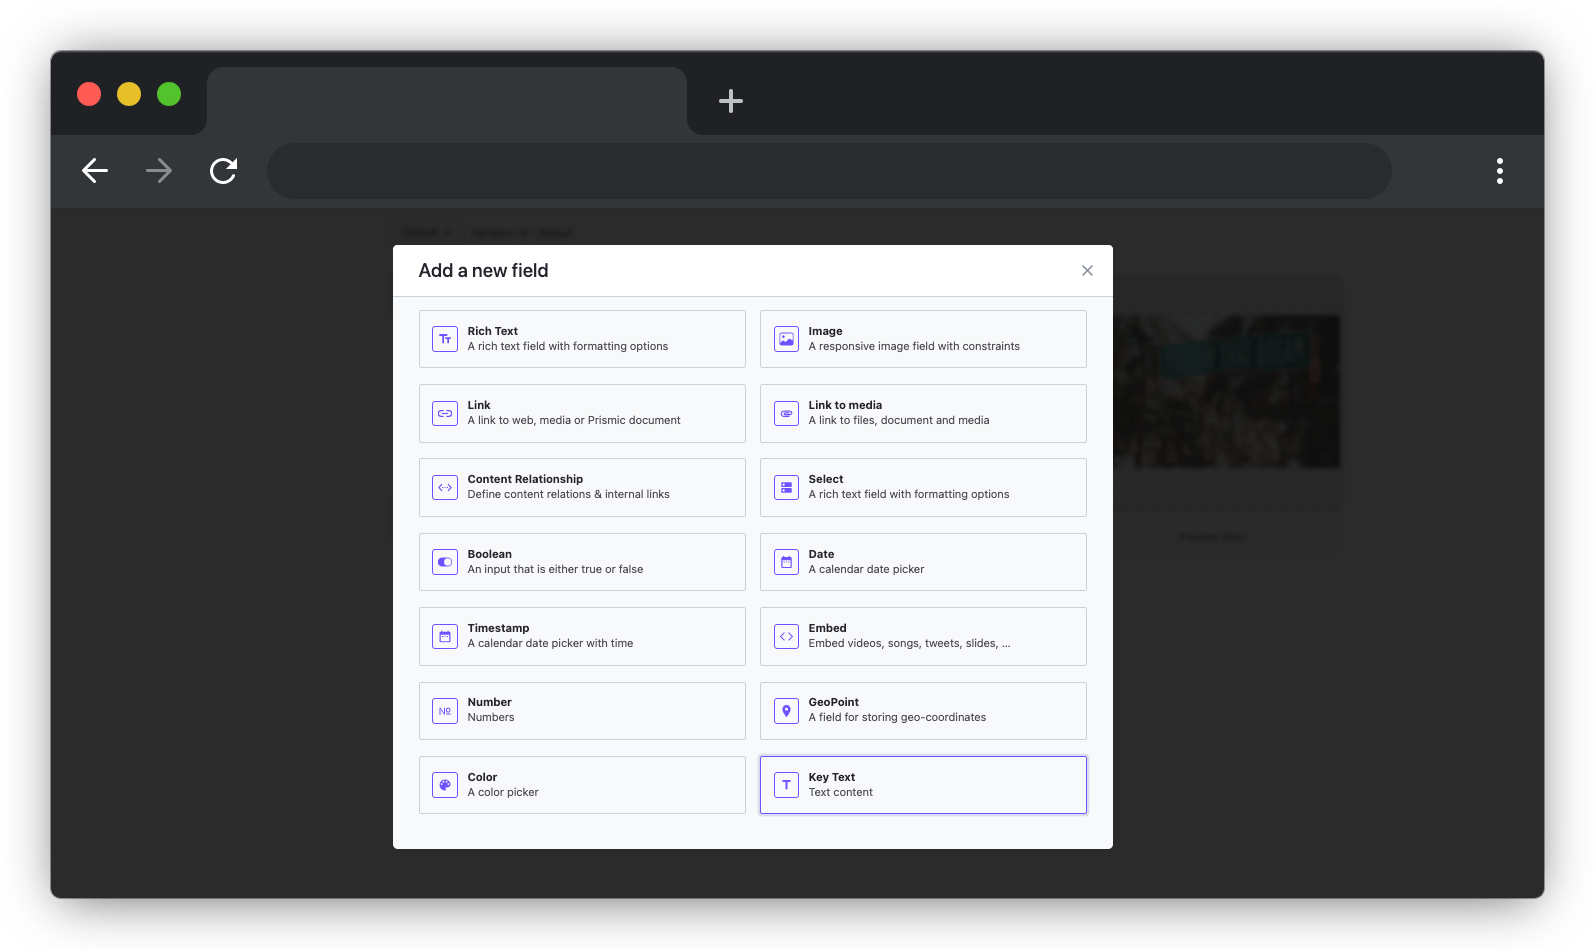Click the GeoPoint pin icon
Screen dimensions: 1595x949
point(786,711)
